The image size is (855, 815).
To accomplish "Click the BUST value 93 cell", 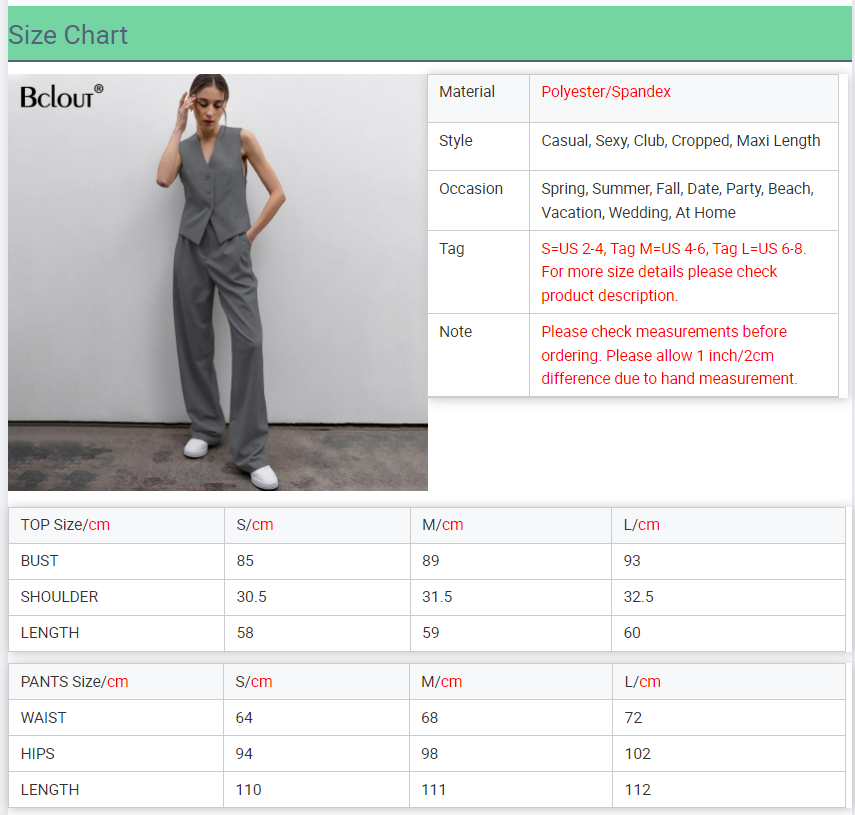I will 632,561.
